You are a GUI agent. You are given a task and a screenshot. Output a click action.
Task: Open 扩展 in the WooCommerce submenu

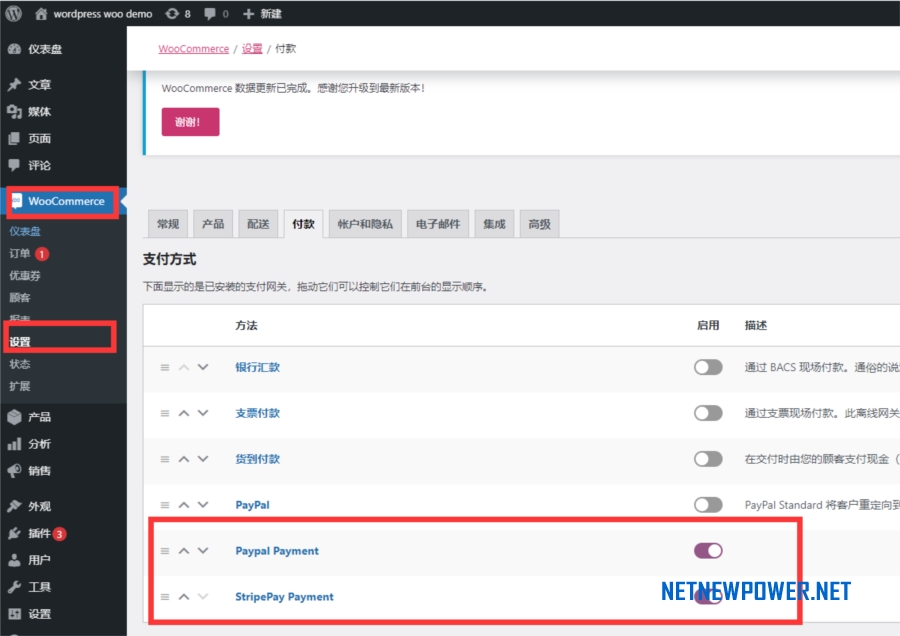[x=20, y=386]
